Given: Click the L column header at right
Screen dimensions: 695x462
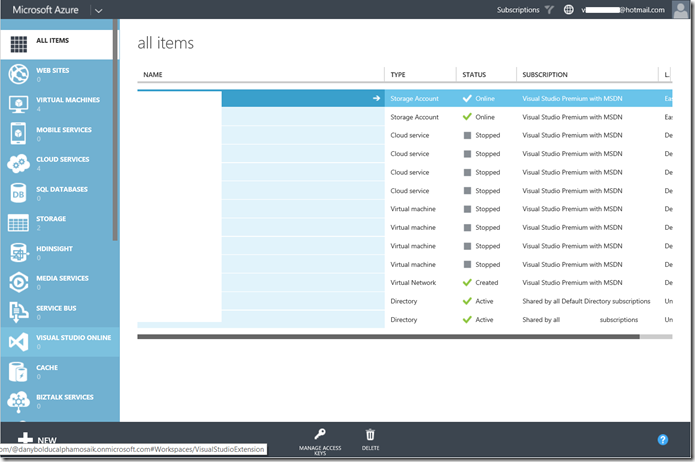Looking at the screenshot, I should 667,74.
